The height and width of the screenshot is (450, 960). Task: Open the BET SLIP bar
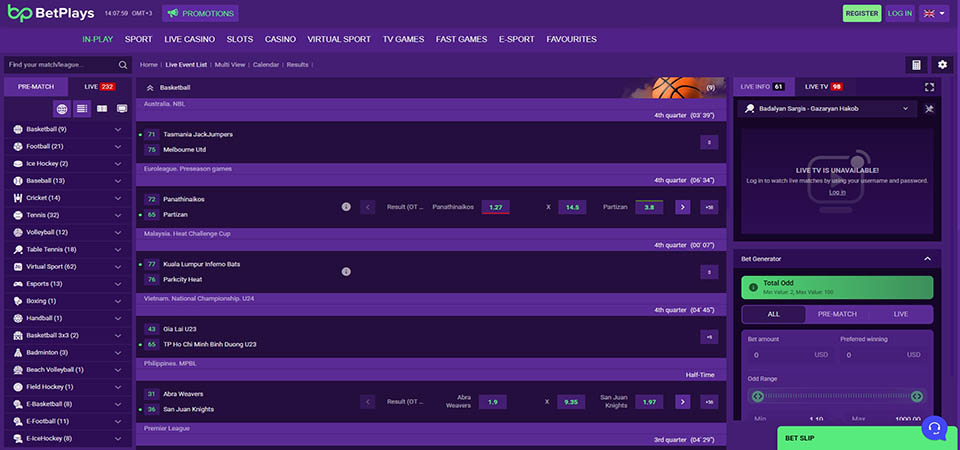click(868, 438)
